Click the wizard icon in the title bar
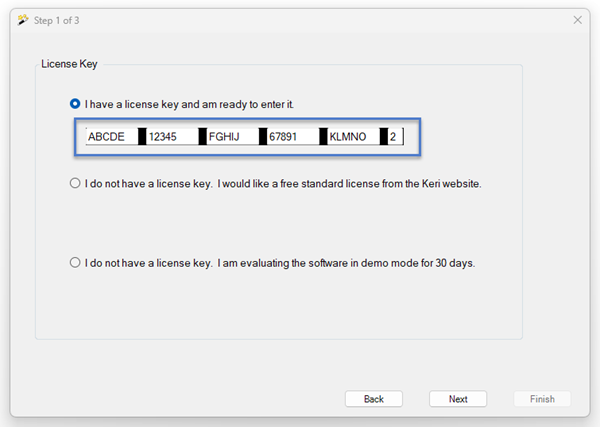This screenshot has height=427, width=600. point(22,19)
